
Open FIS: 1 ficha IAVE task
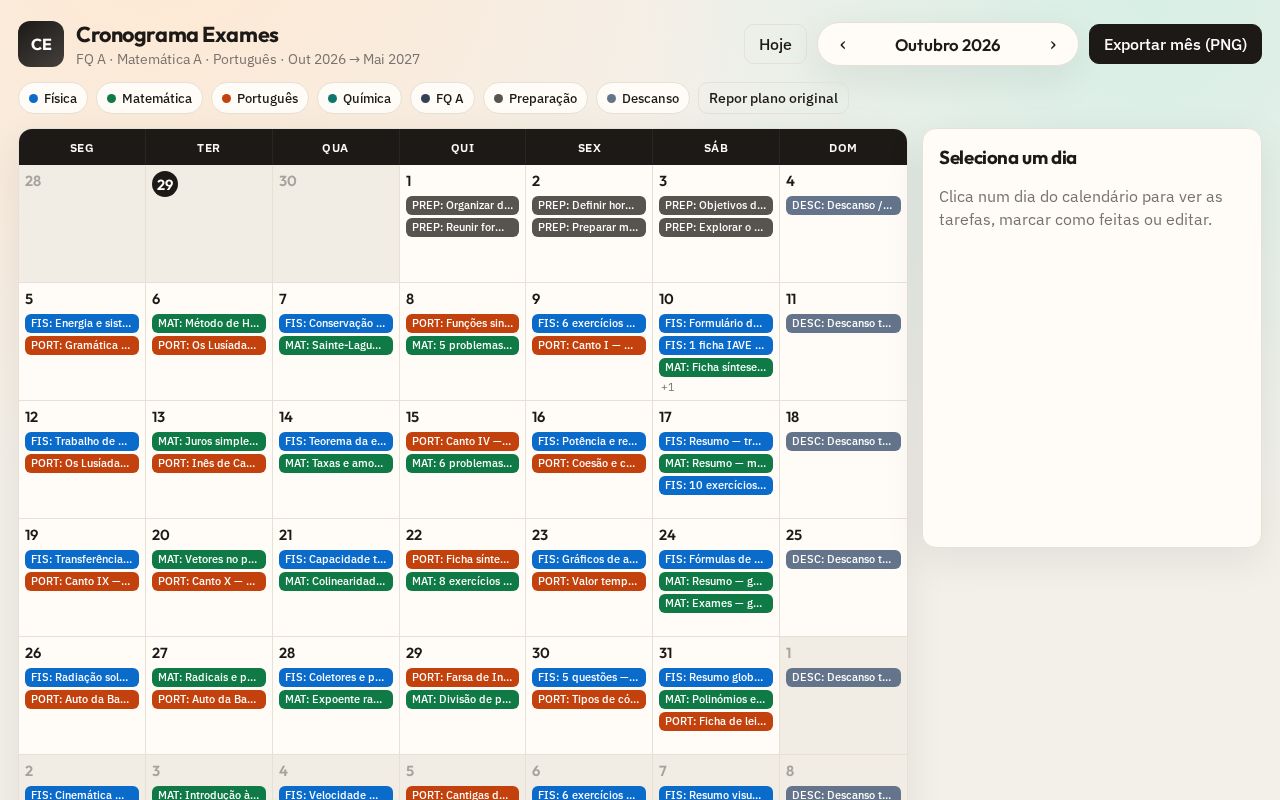point(716,345)
